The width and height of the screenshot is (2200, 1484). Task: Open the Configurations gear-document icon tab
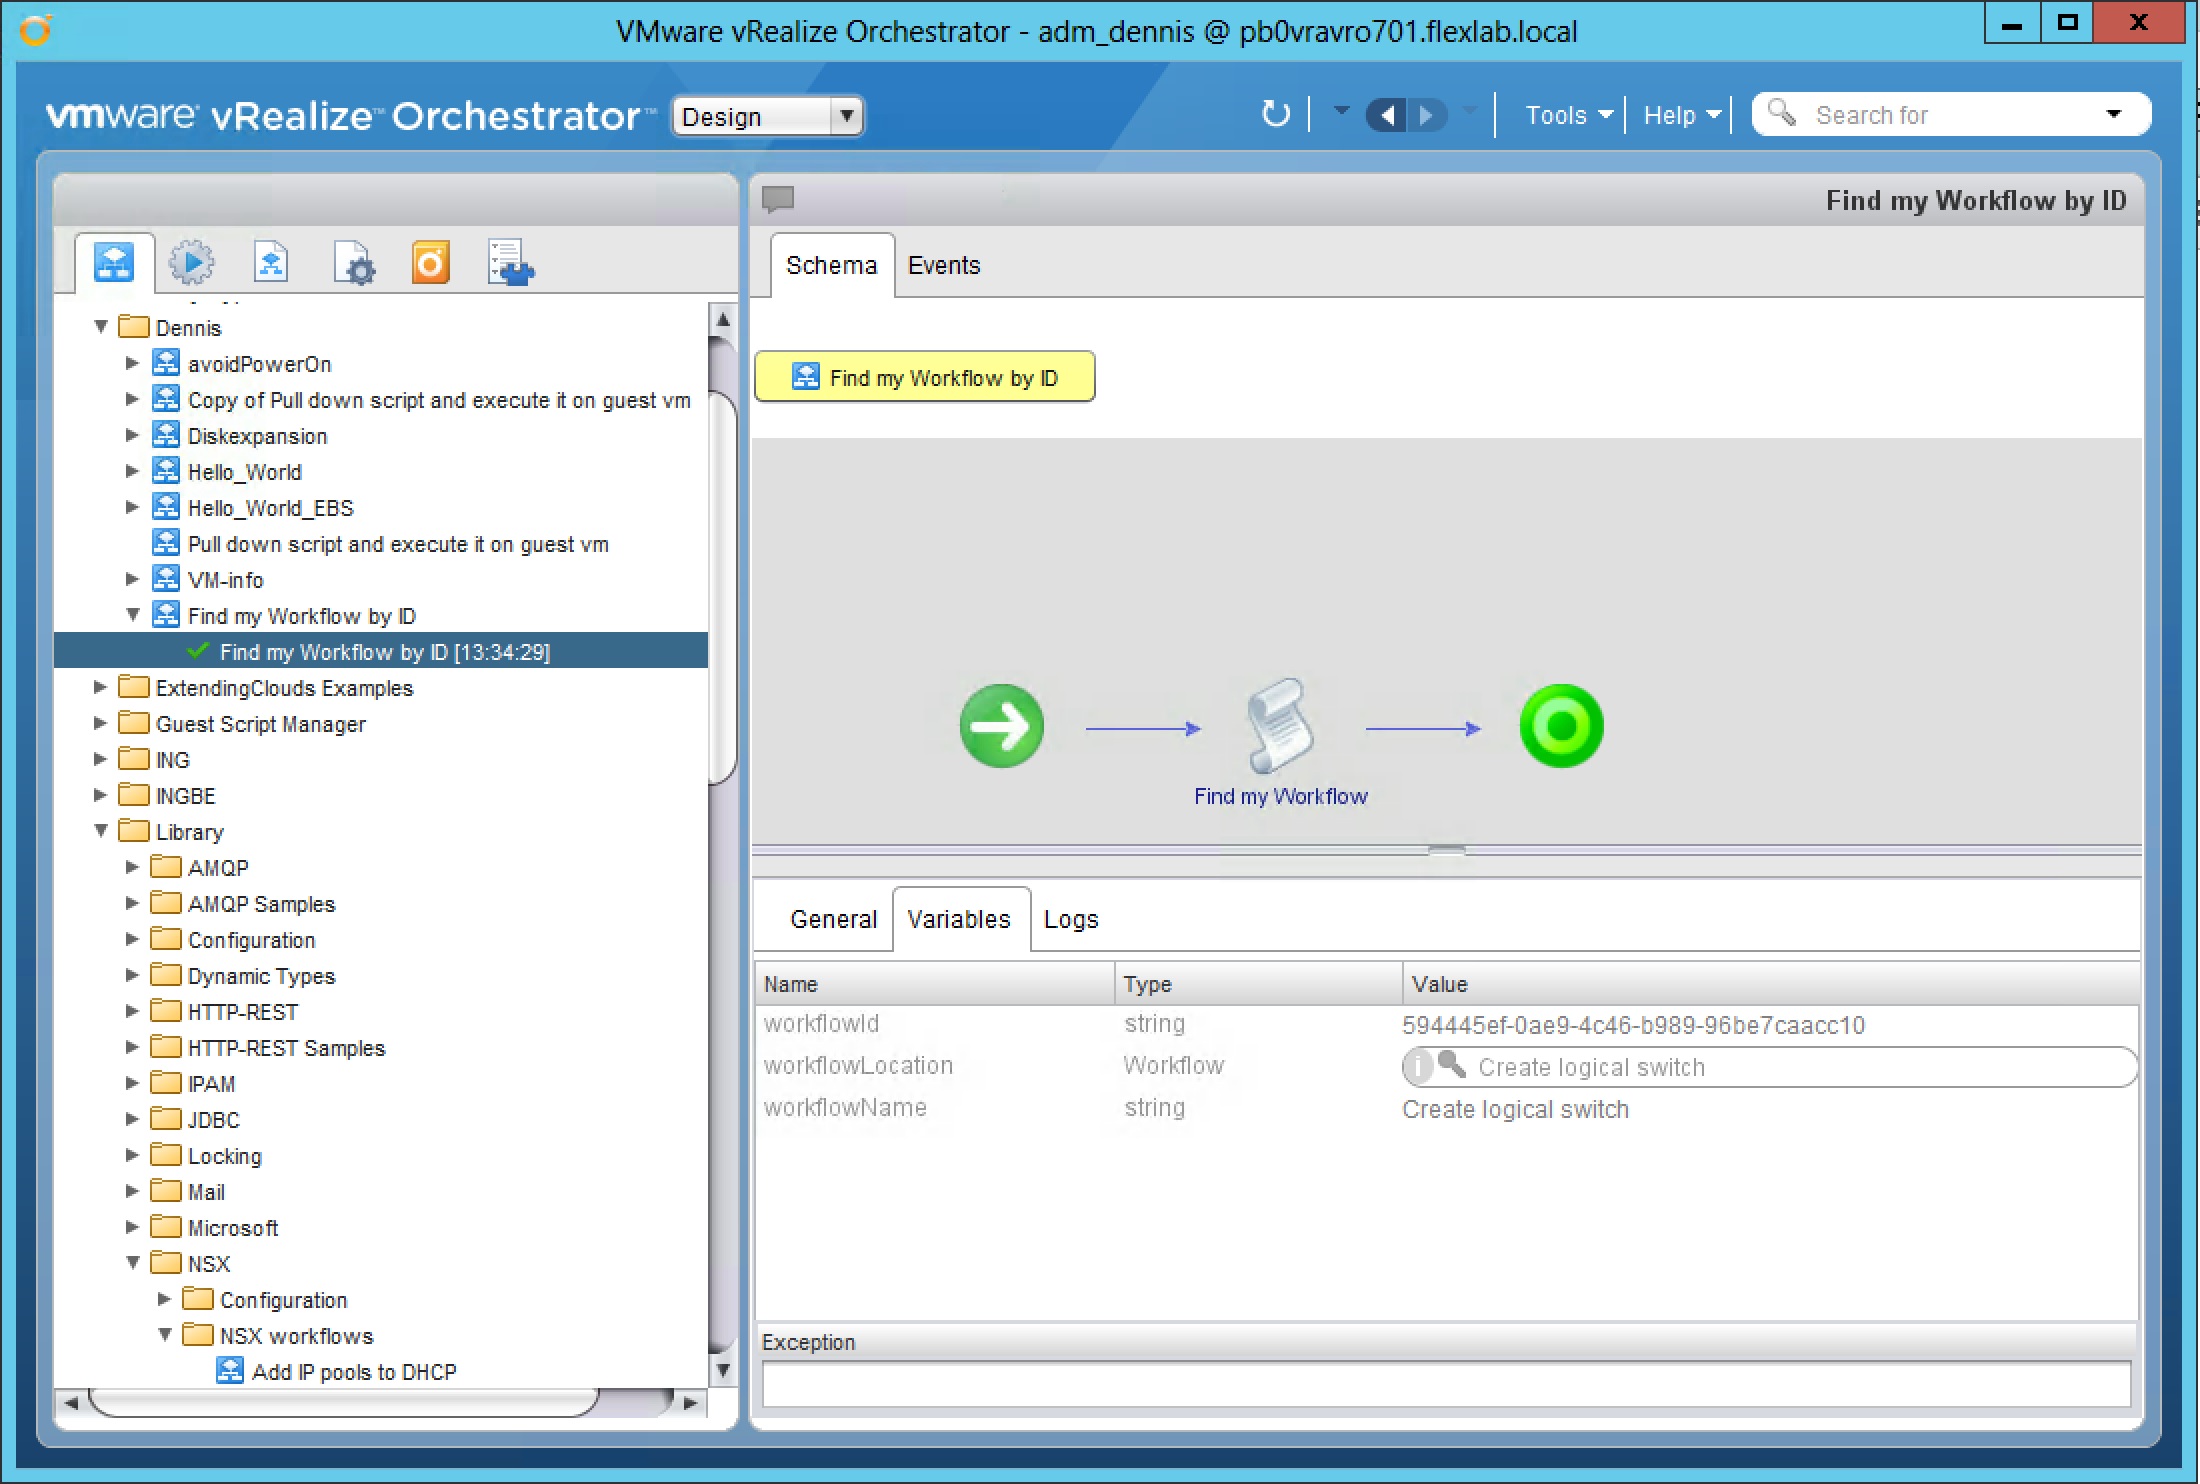[x=354, y=263]
